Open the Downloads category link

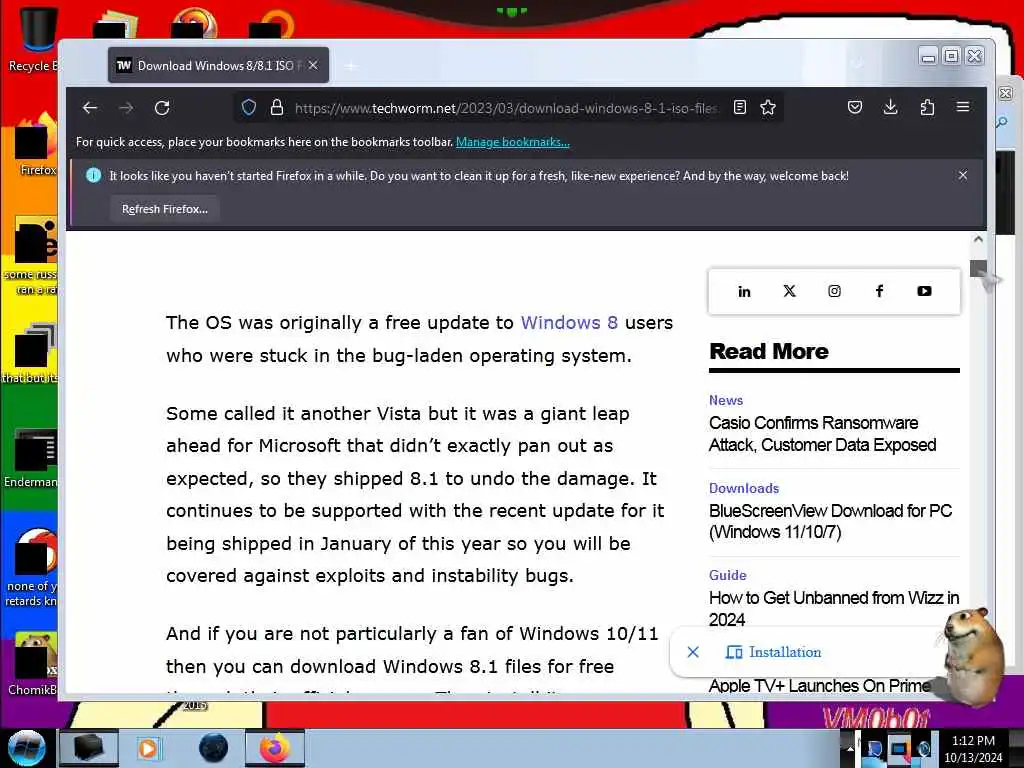pyautogui.click(x=744, y=488)
